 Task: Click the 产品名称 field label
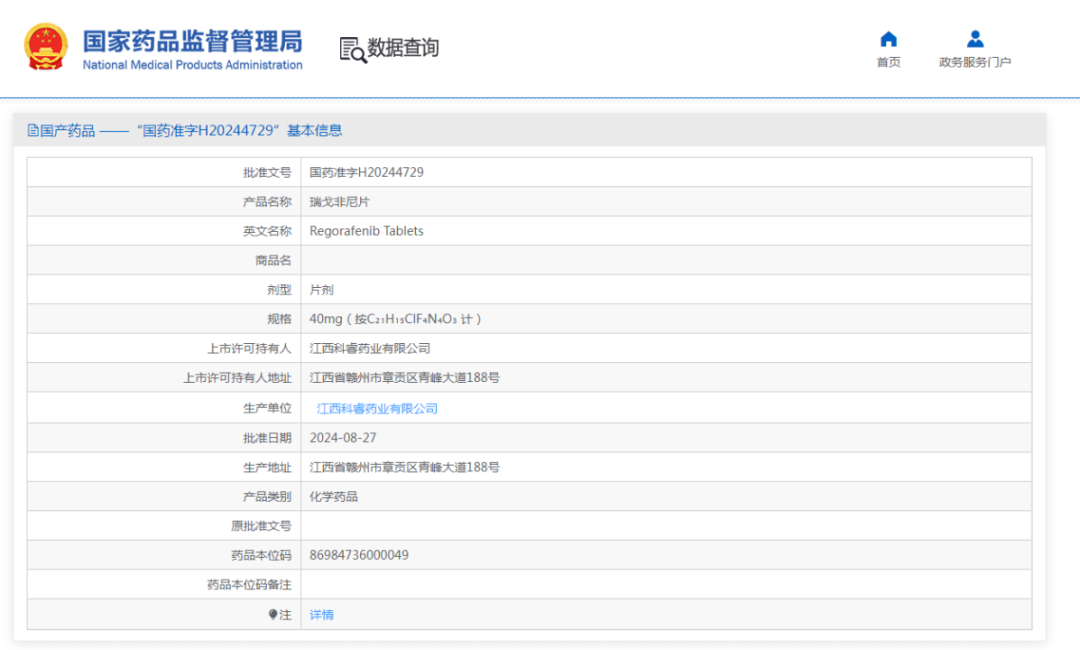pos(267,202)
